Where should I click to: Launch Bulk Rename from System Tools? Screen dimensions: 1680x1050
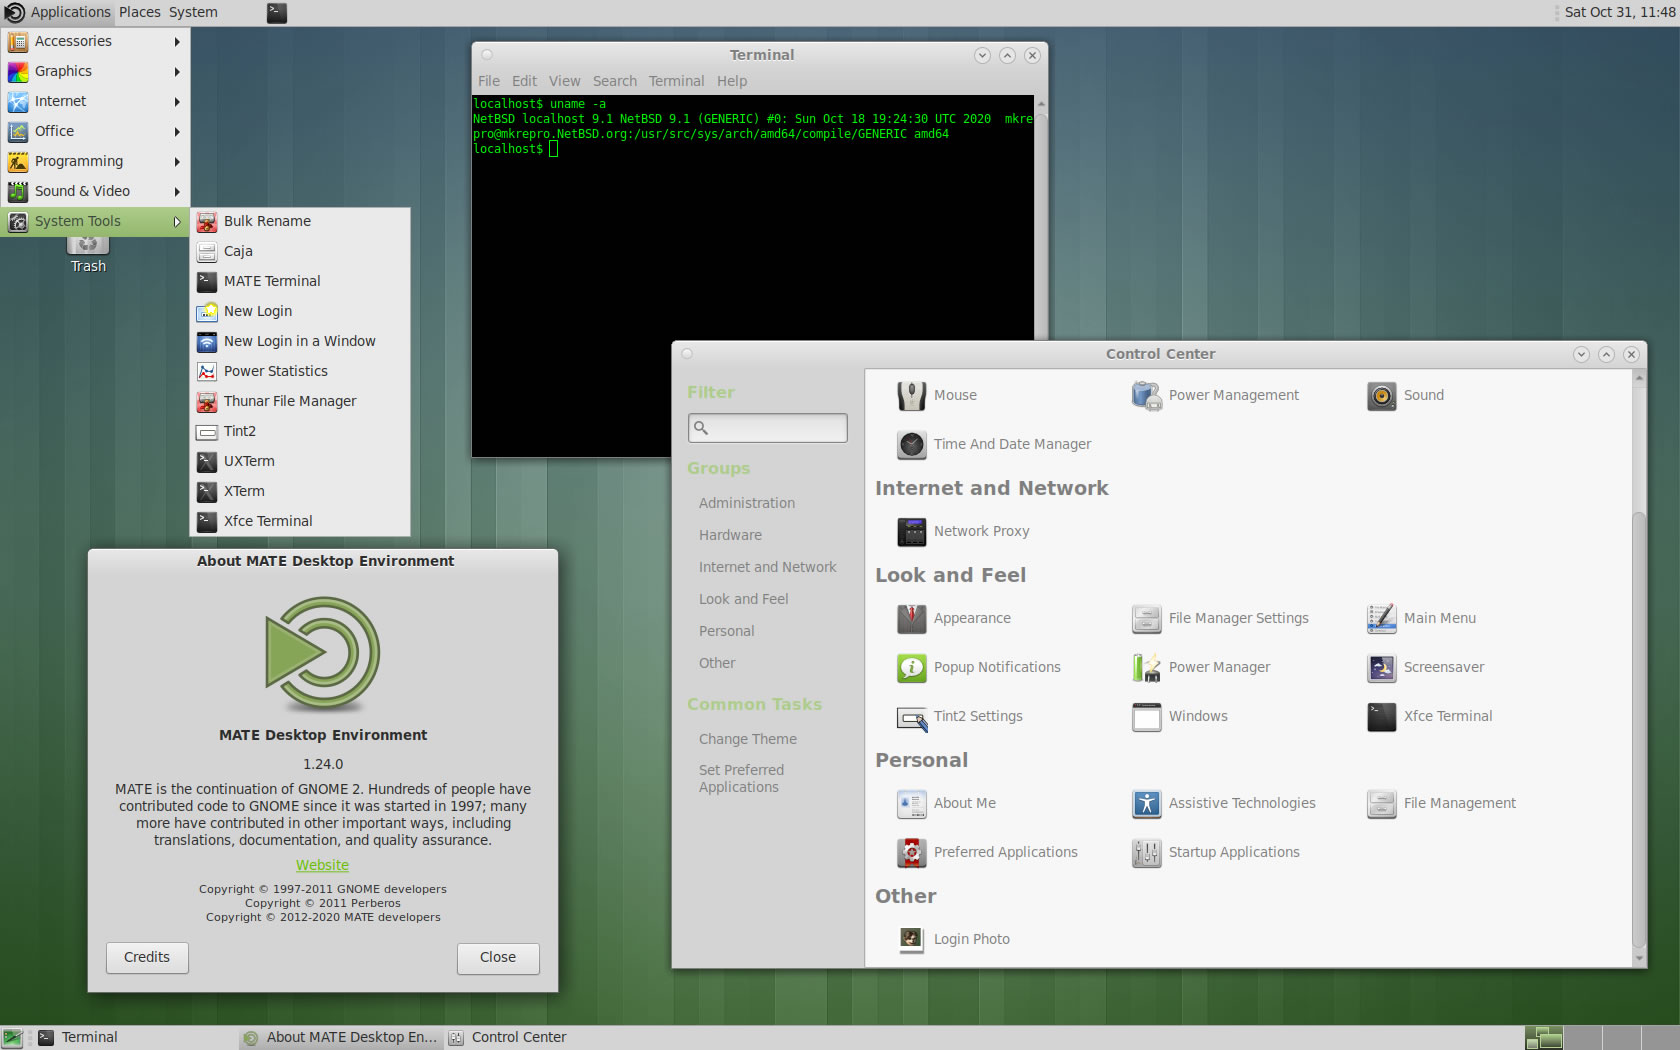coord(300,222)
